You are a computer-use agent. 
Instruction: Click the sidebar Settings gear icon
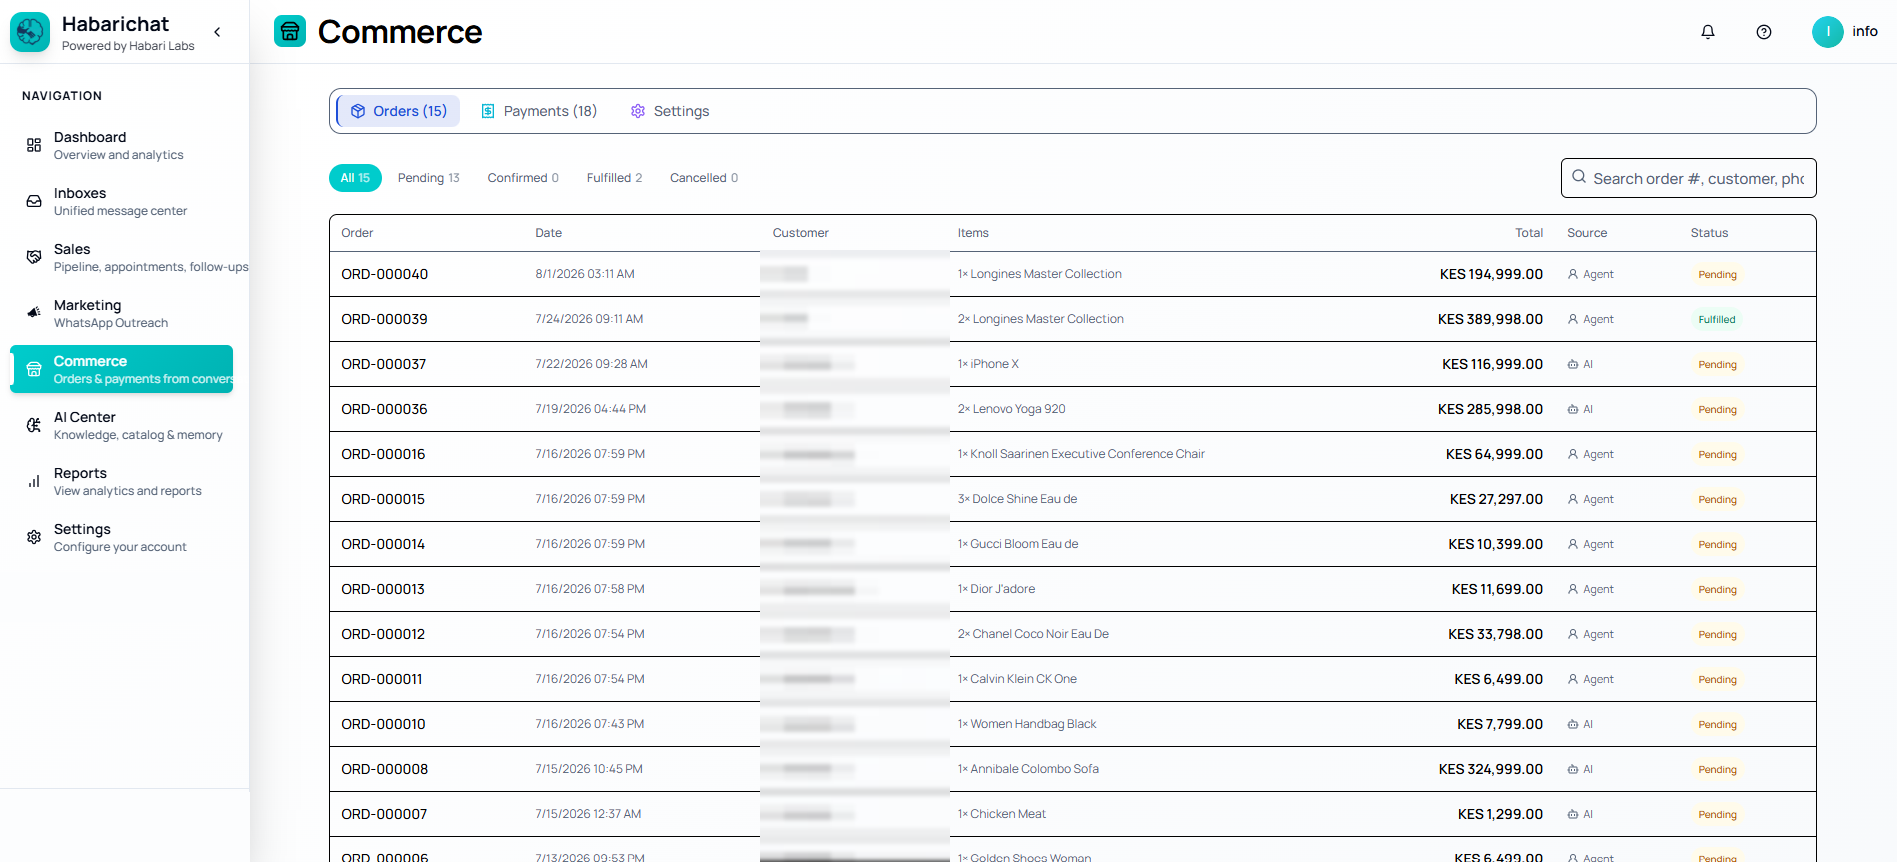tap(34, 537)
